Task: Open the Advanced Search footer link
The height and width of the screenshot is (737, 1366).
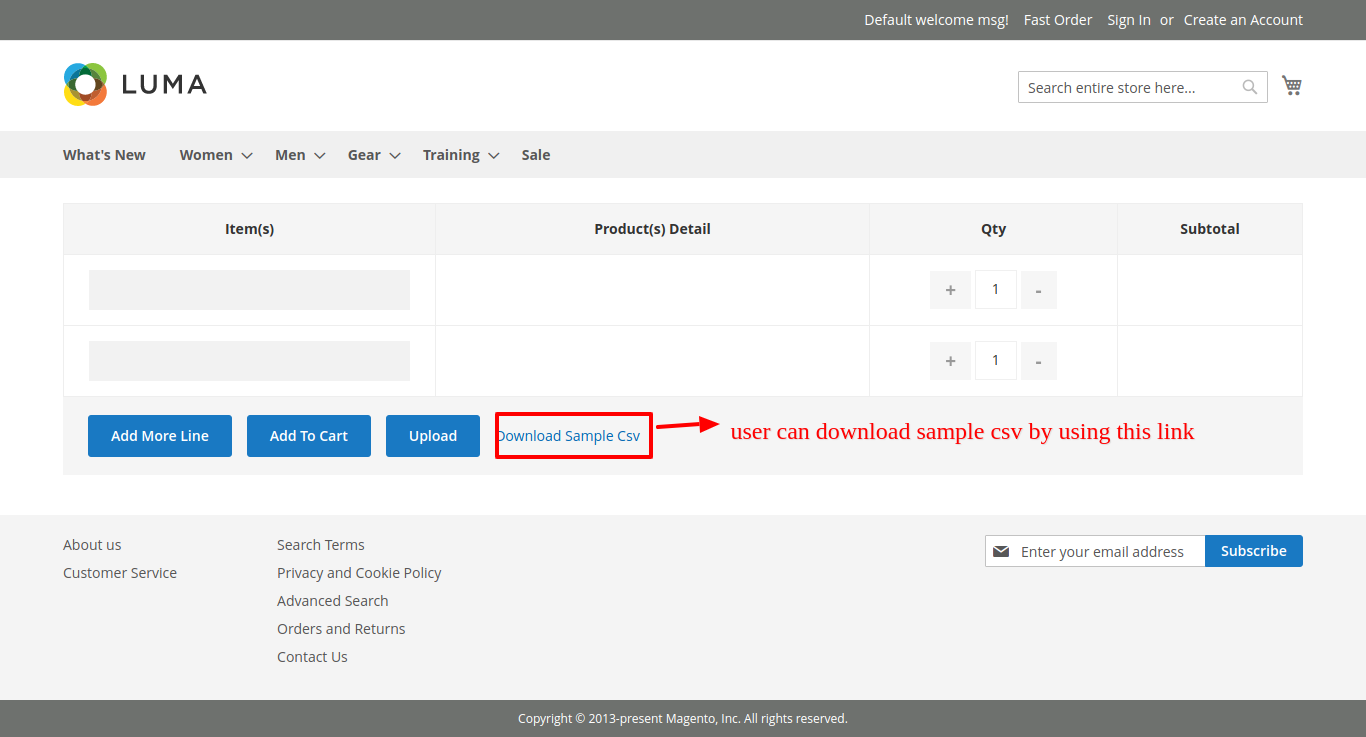Action: [x=333, y=601]
